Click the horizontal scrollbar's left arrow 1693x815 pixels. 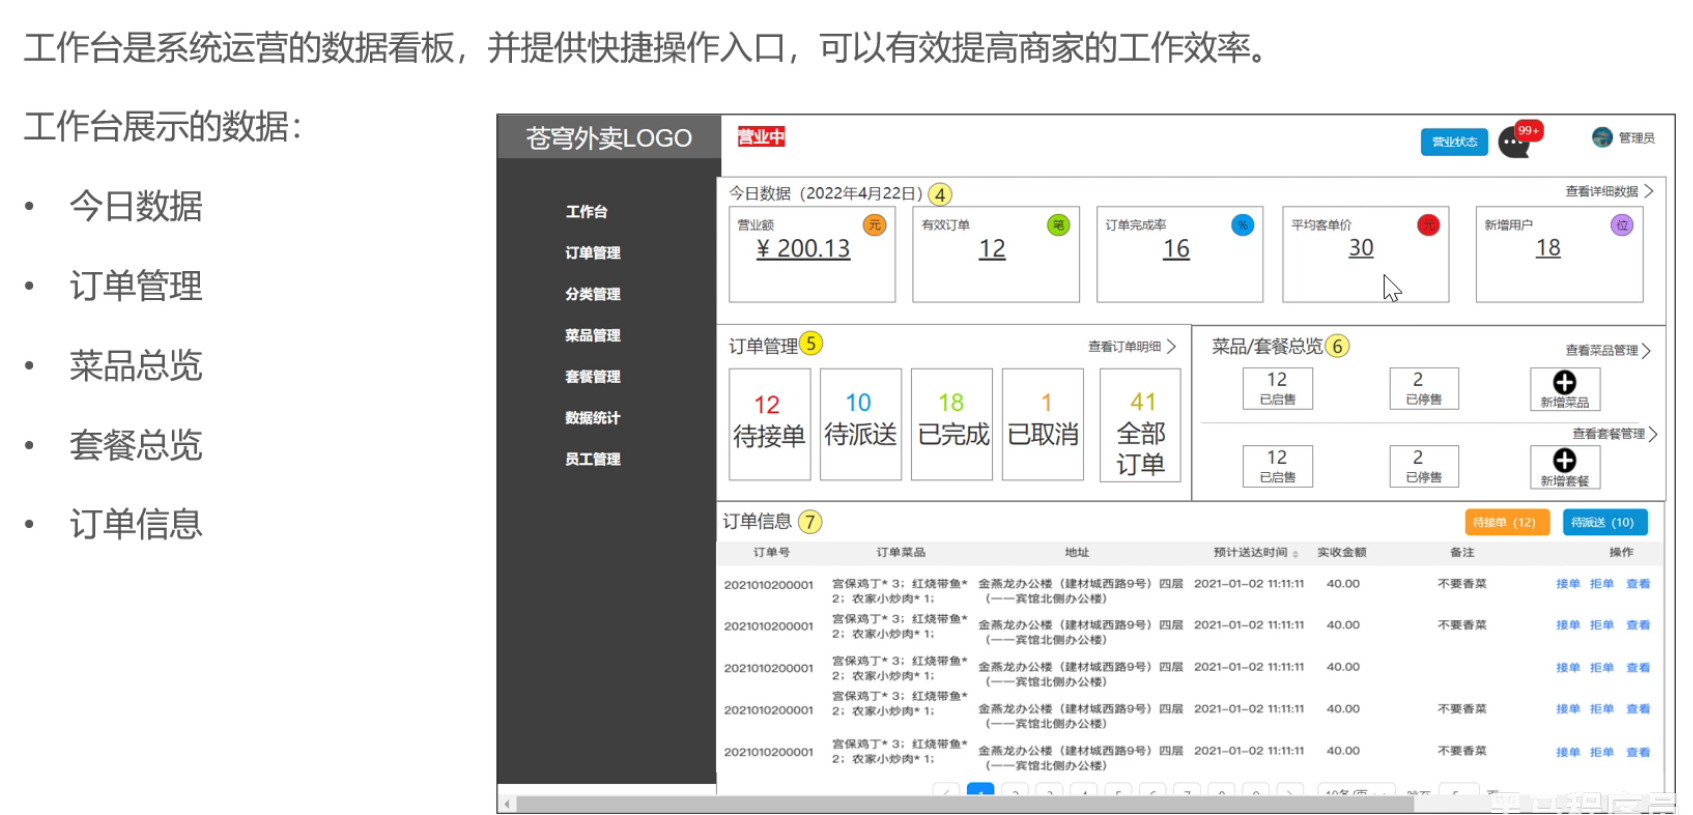[507, 804]
